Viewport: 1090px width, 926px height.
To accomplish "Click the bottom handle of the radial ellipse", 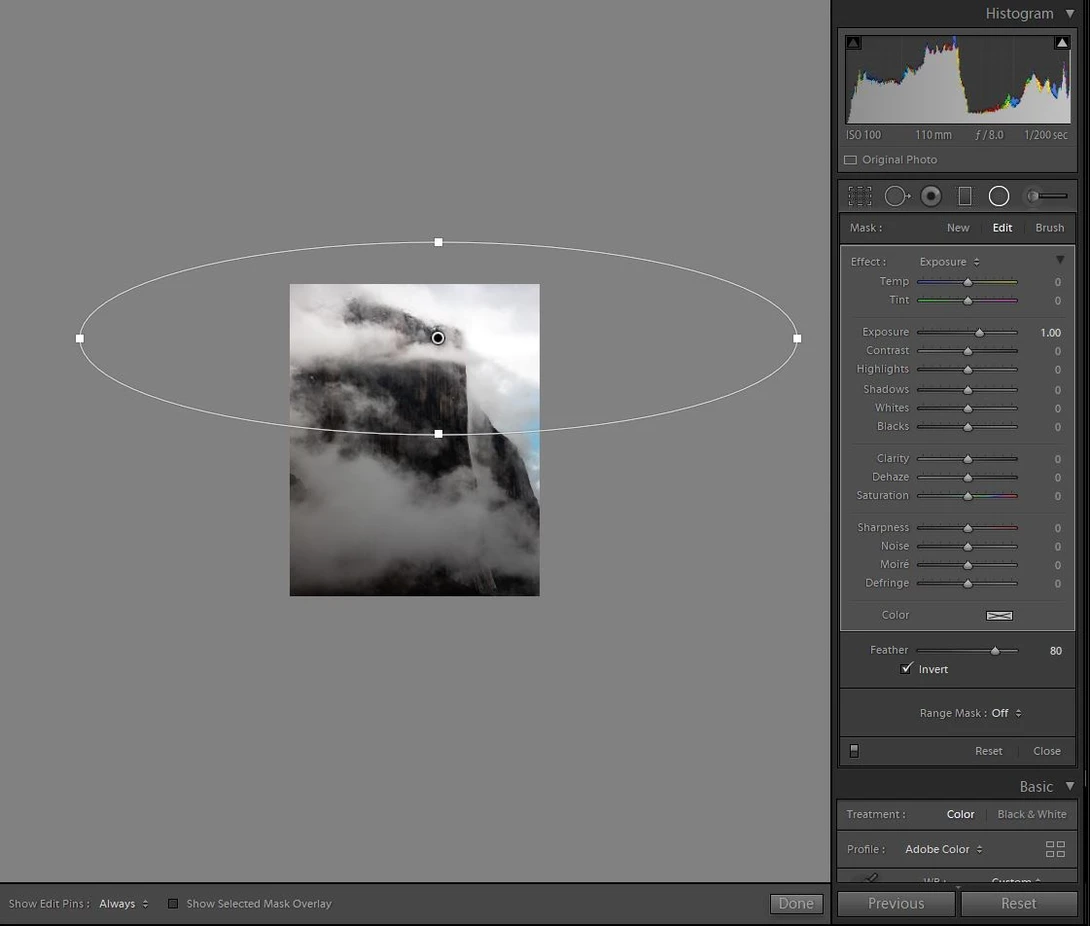I will pyautogui.click(x=439, y=434).
